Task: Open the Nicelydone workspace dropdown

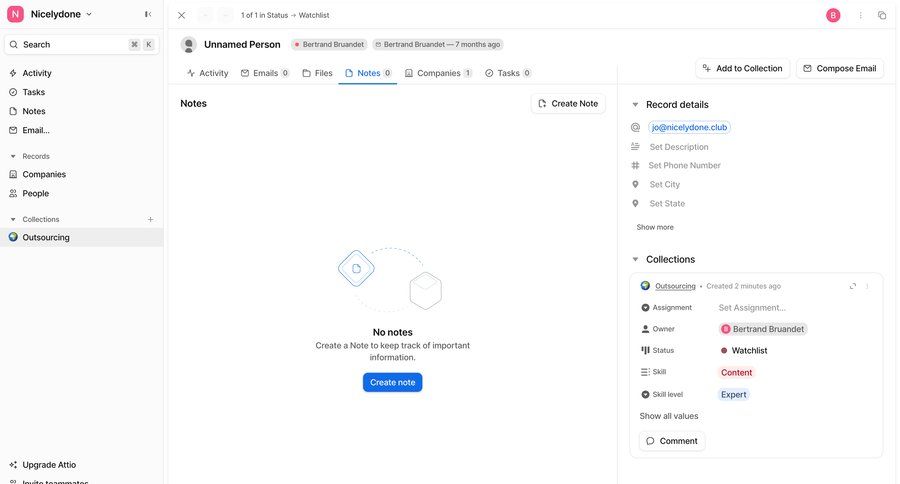Action: tap(50, 14)
